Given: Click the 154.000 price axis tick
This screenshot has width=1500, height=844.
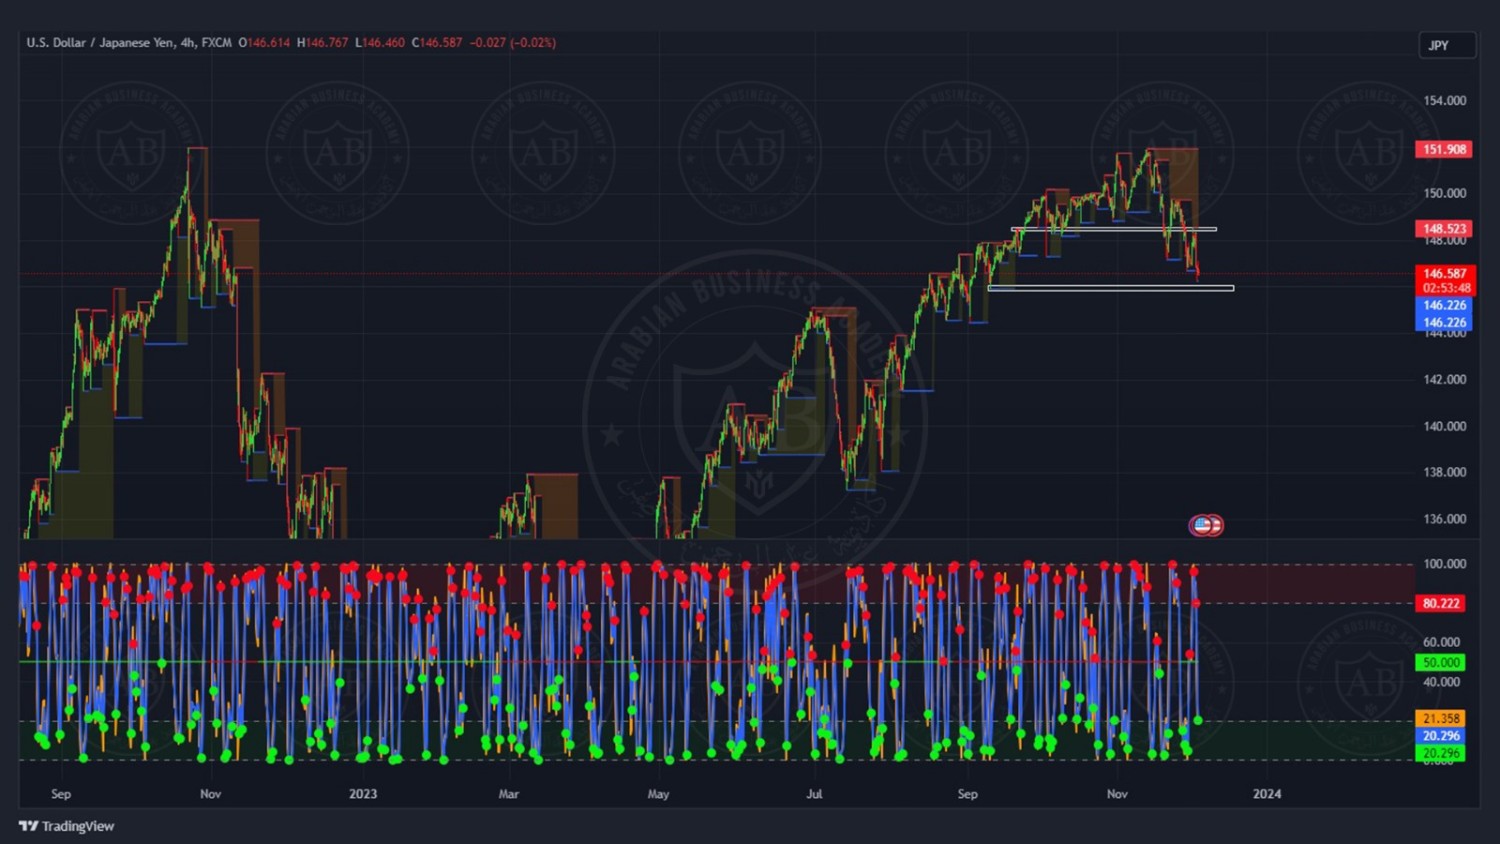Looking at the screenshot, I should point(1444,101).
